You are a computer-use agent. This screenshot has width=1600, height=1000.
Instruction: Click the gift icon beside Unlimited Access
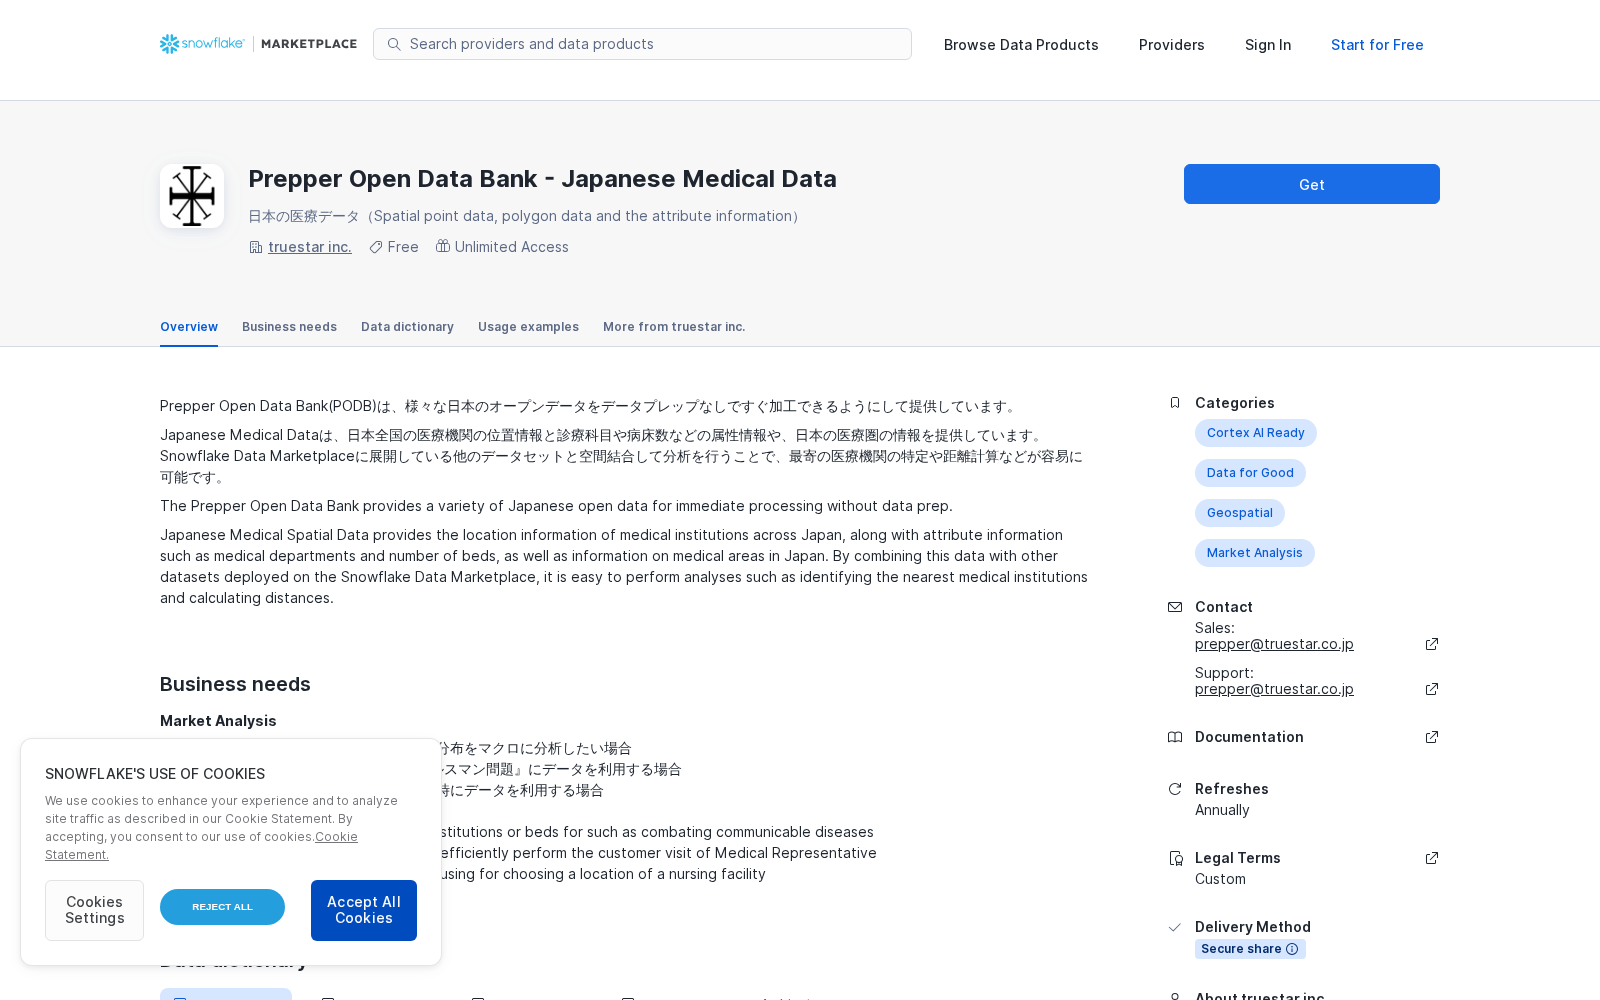point(443,246)
